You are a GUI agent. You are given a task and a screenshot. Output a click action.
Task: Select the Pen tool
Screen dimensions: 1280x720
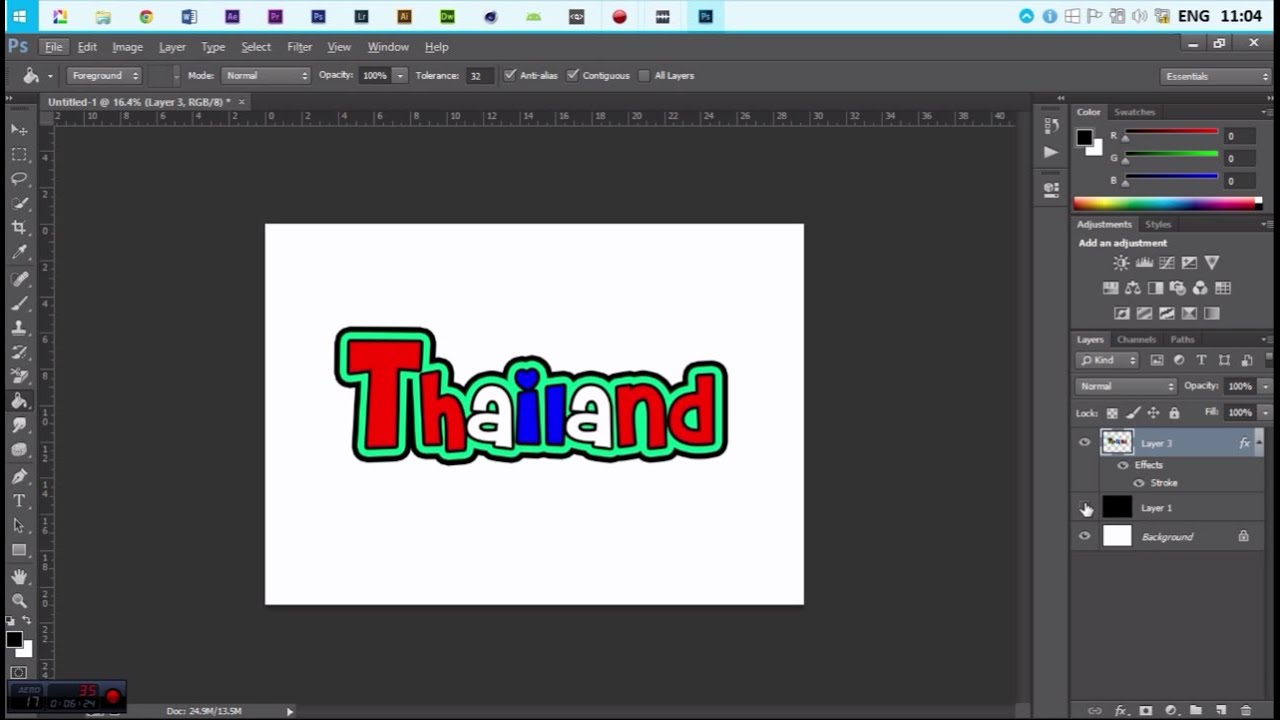19,476
